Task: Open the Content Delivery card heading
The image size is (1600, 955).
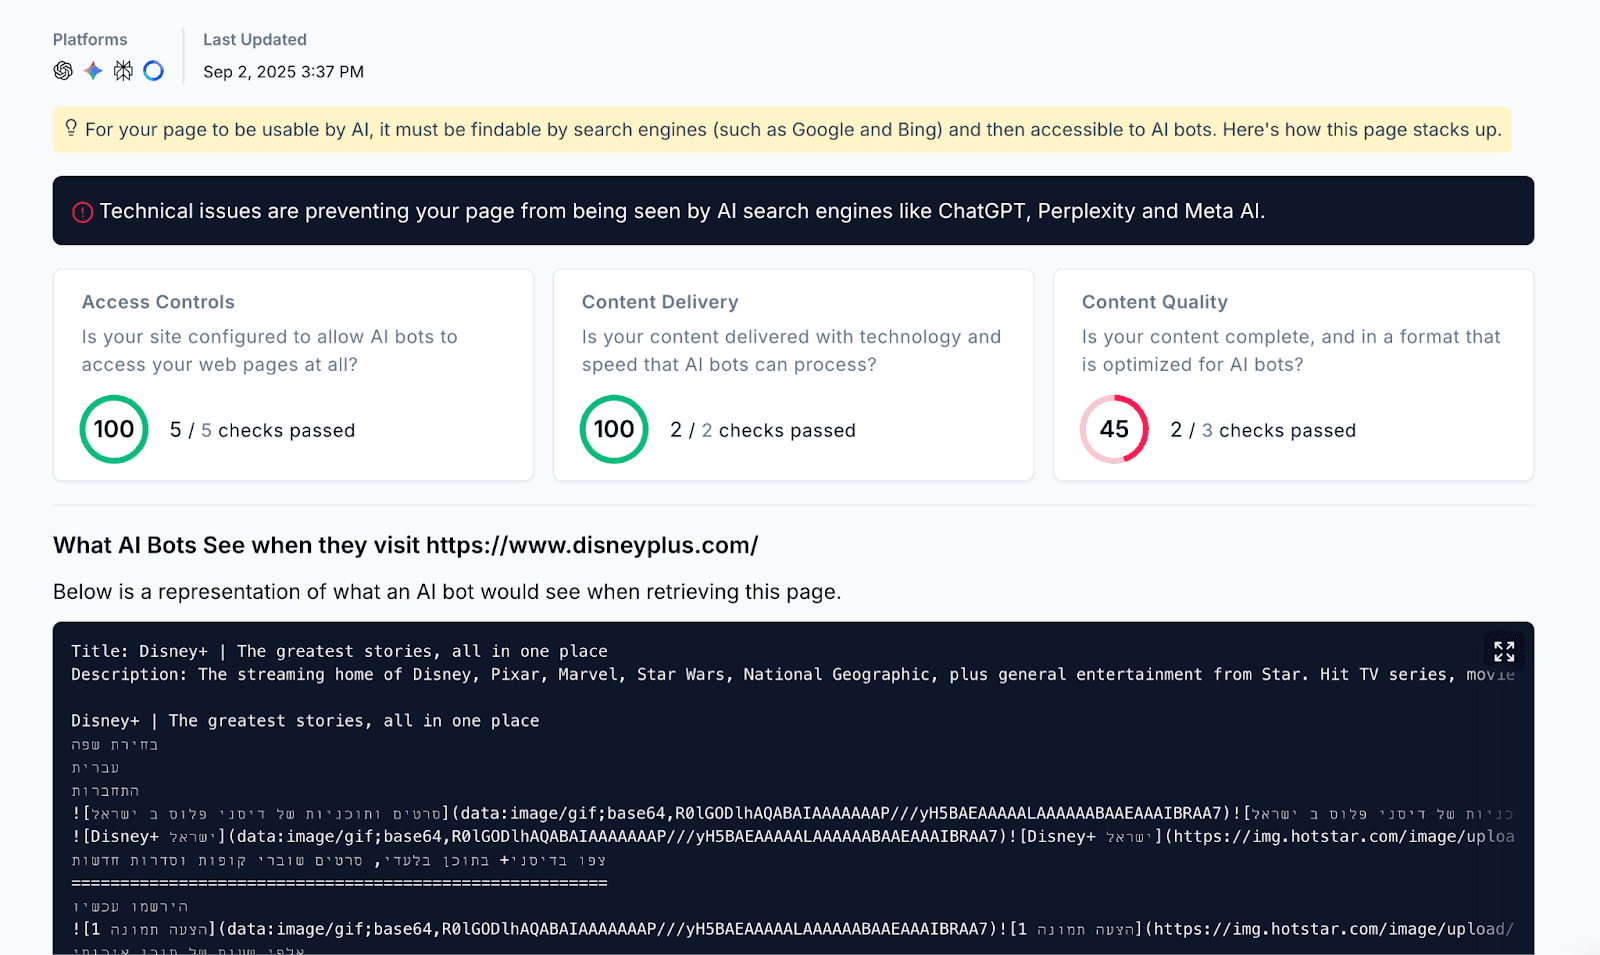Action: (x=660, y=302)
